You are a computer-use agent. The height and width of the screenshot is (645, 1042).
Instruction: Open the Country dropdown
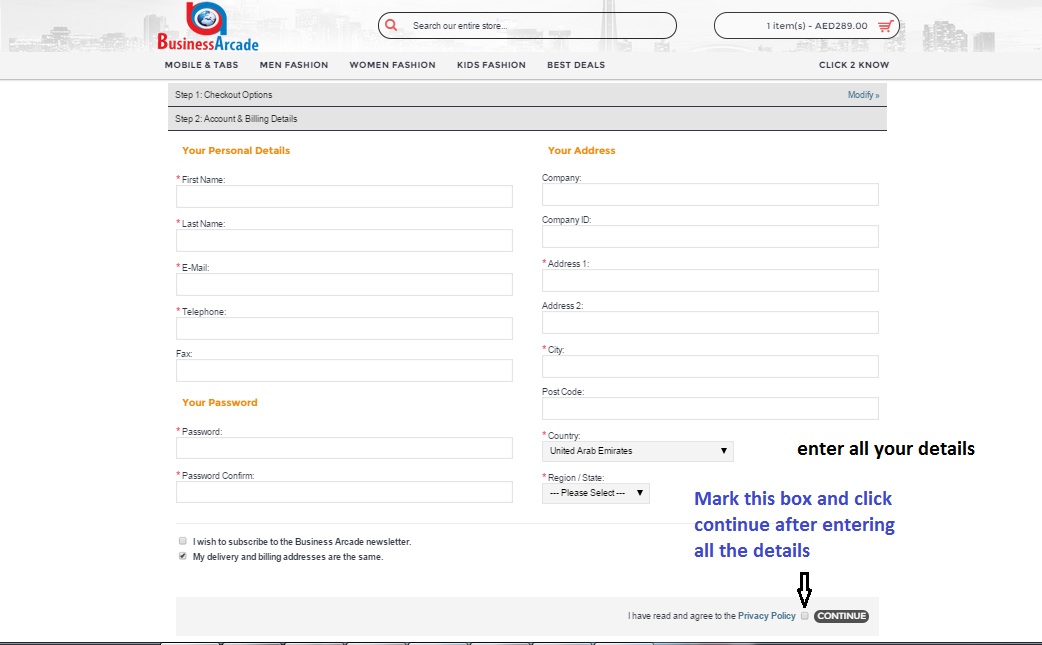point(638,451)
